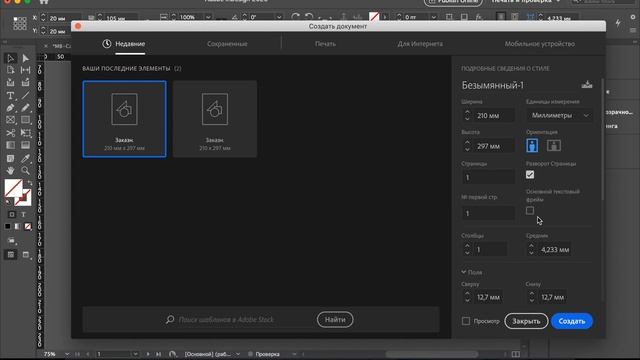
Task: Apply gradient button in toolbox
Action: click(18, 227)
